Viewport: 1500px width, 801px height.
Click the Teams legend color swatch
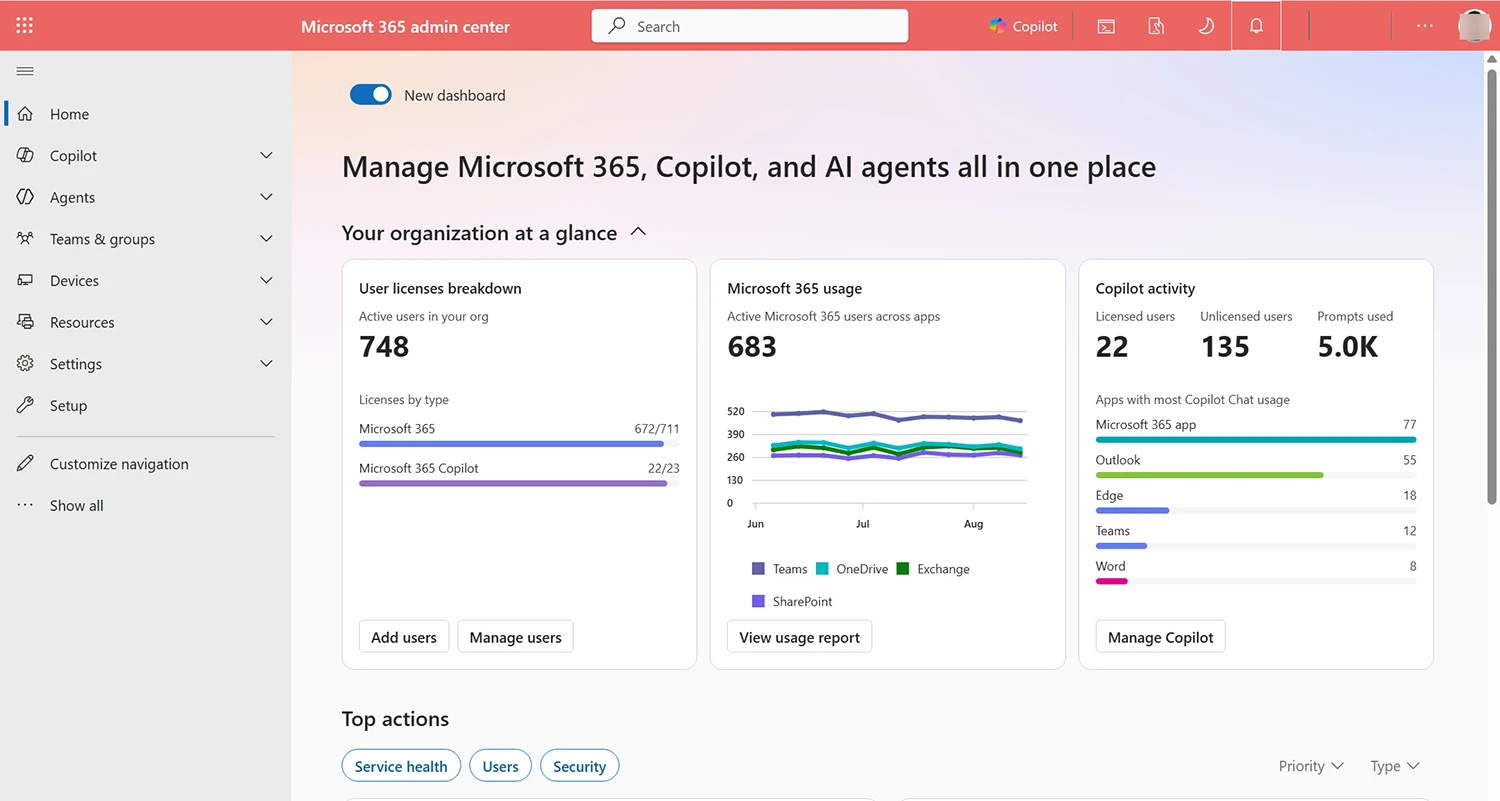(758, 569)
